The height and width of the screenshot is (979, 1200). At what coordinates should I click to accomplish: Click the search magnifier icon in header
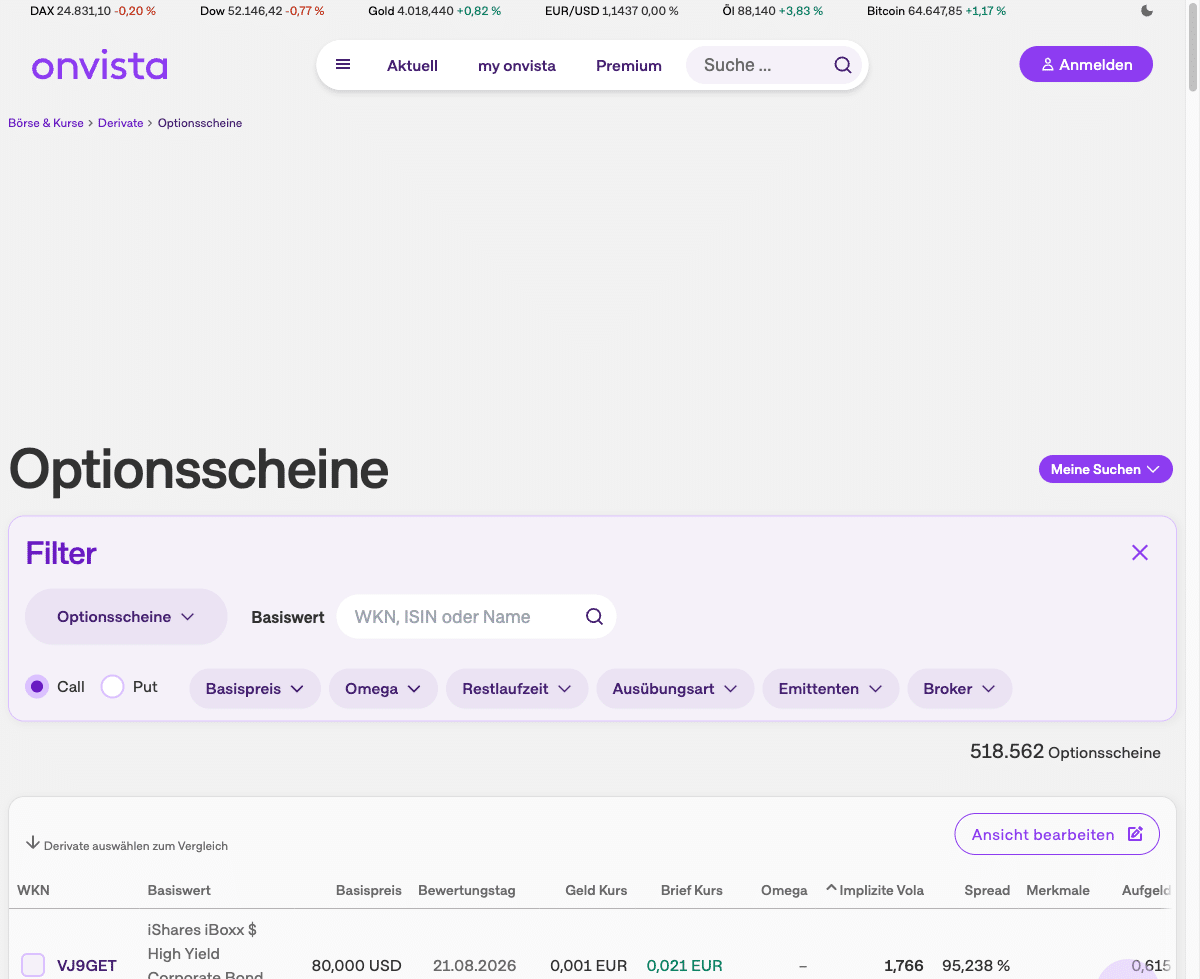click(843, 65)
